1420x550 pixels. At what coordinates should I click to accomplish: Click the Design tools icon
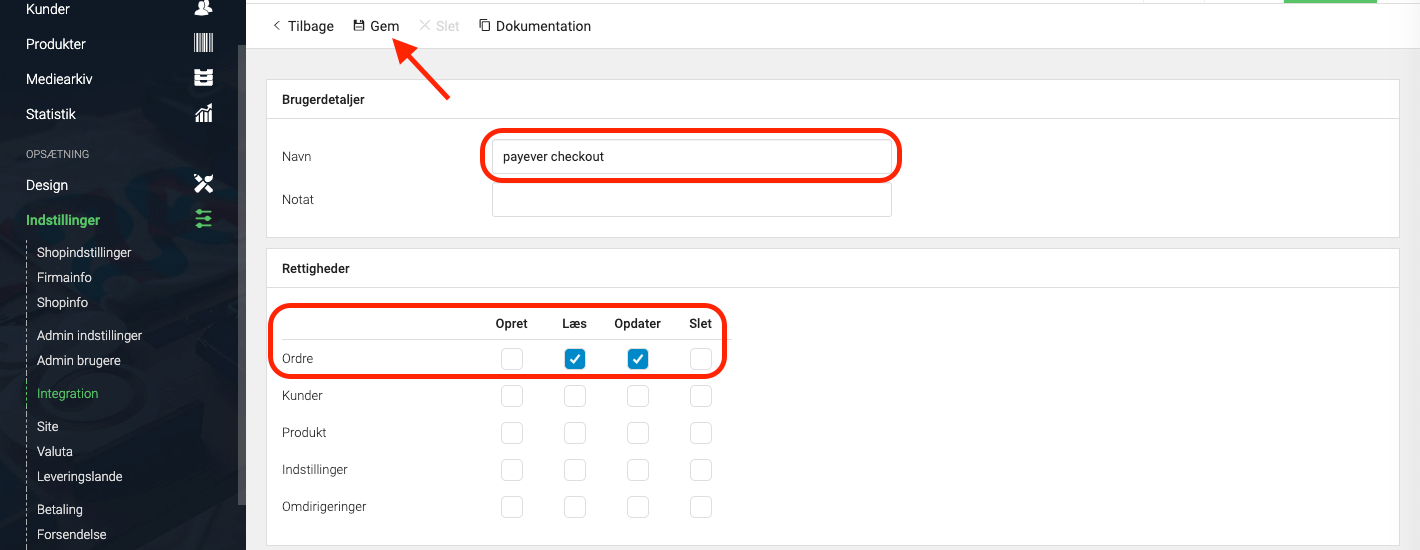click(203, 184)
